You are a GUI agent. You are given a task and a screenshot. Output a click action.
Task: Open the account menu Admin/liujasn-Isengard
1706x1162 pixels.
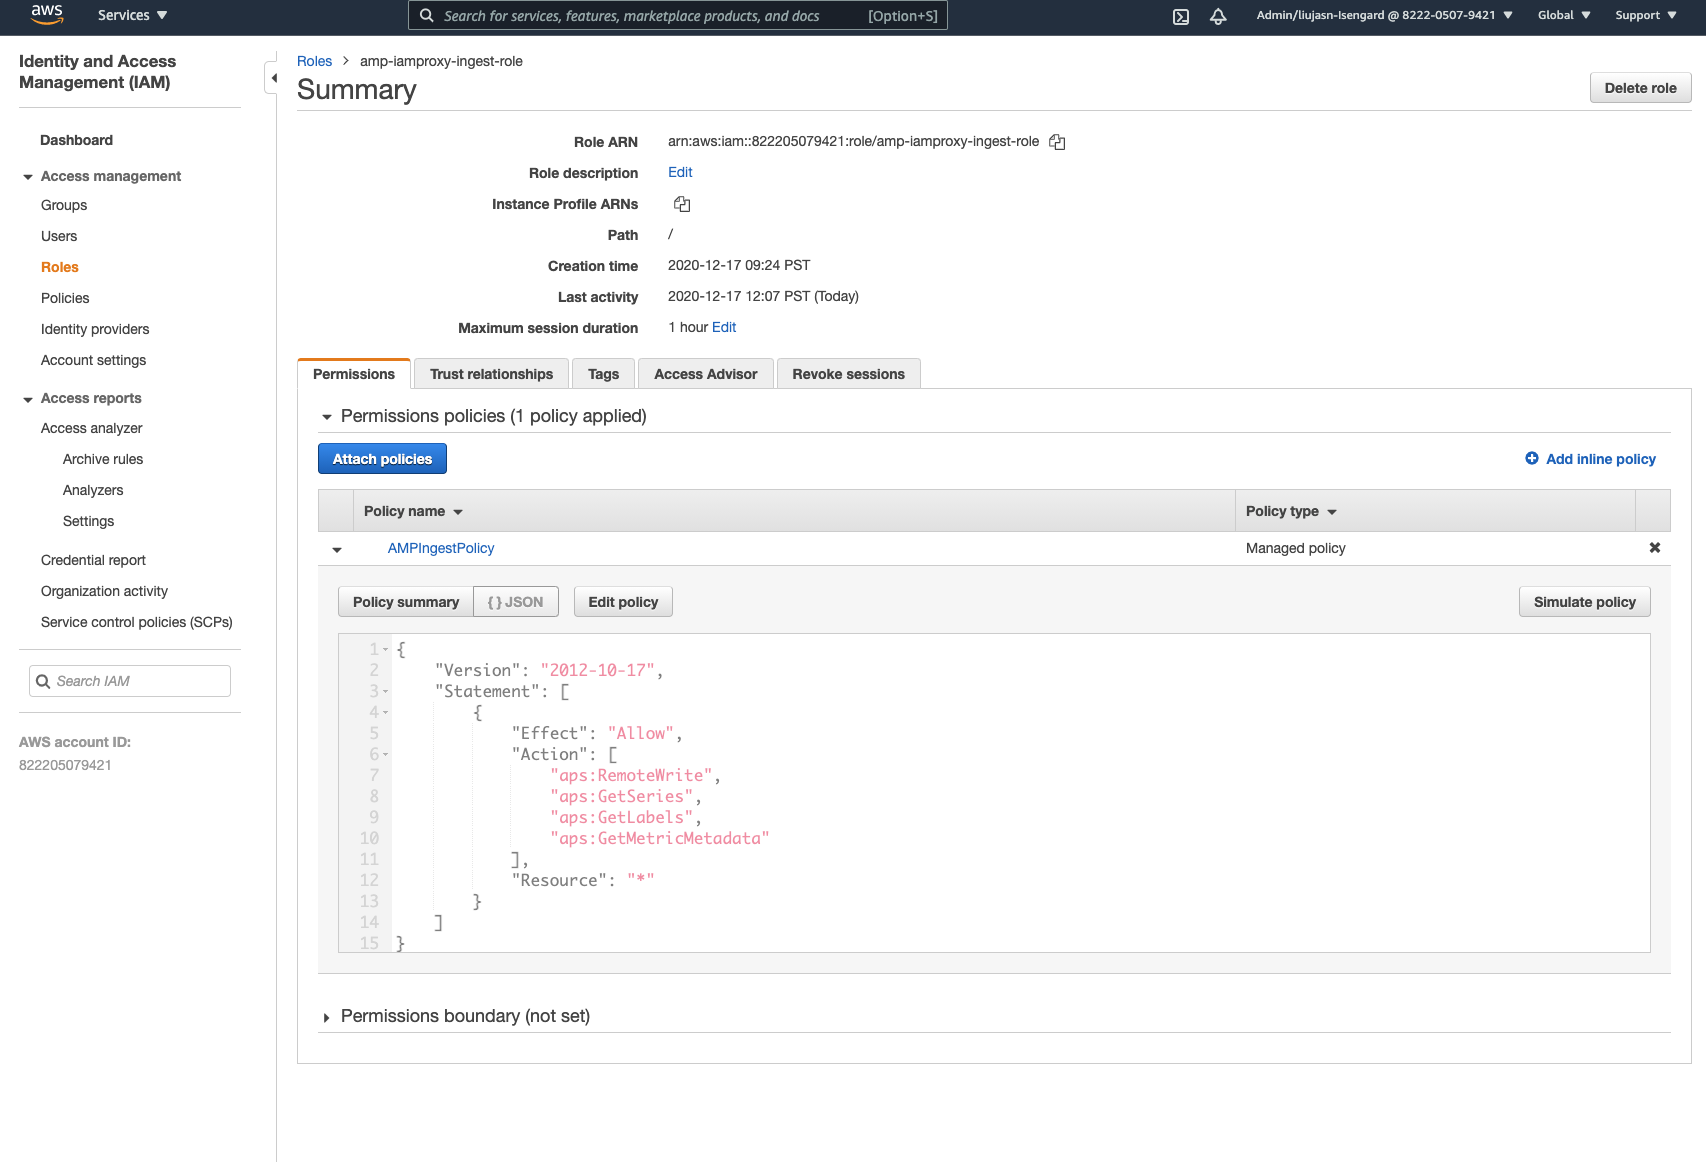coord(1385,15)
